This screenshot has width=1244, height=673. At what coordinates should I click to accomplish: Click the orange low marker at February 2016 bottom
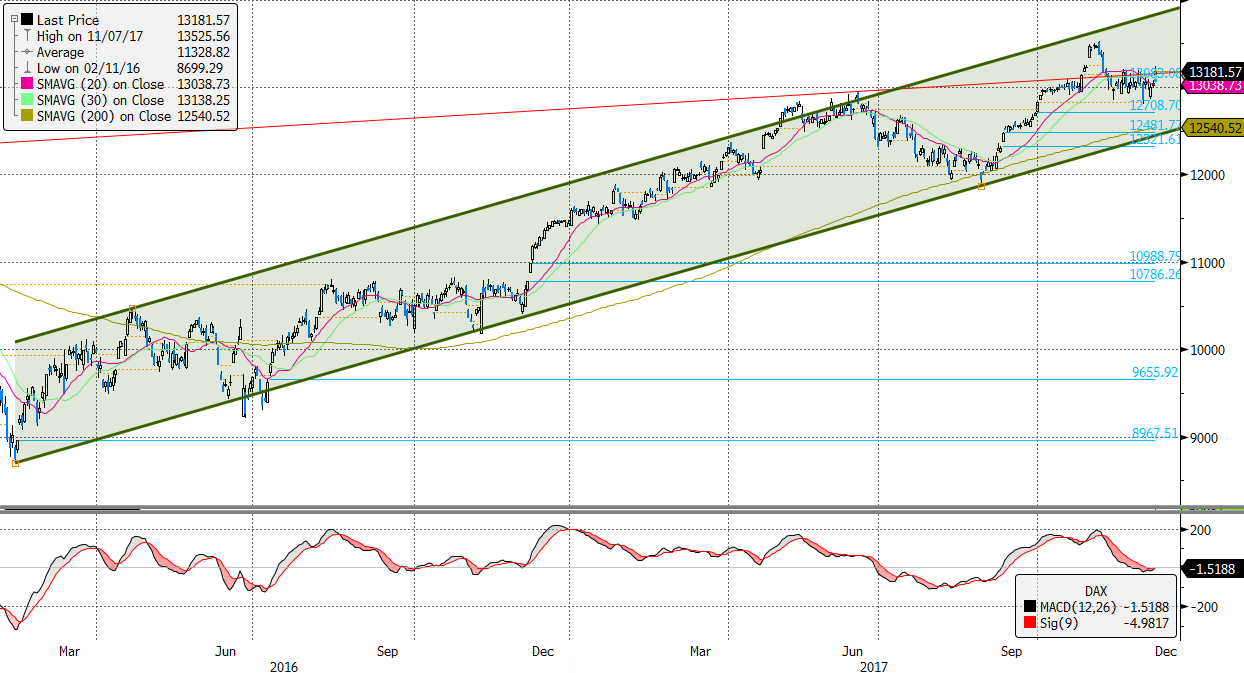click(x=14, y=463)
